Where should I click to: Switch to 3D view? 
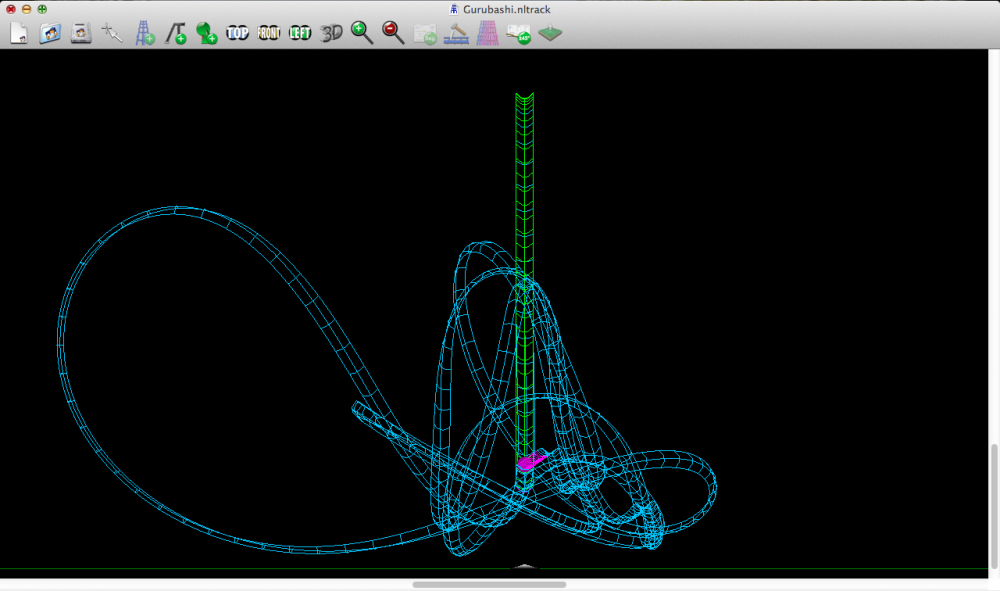[x=331, y=33]
